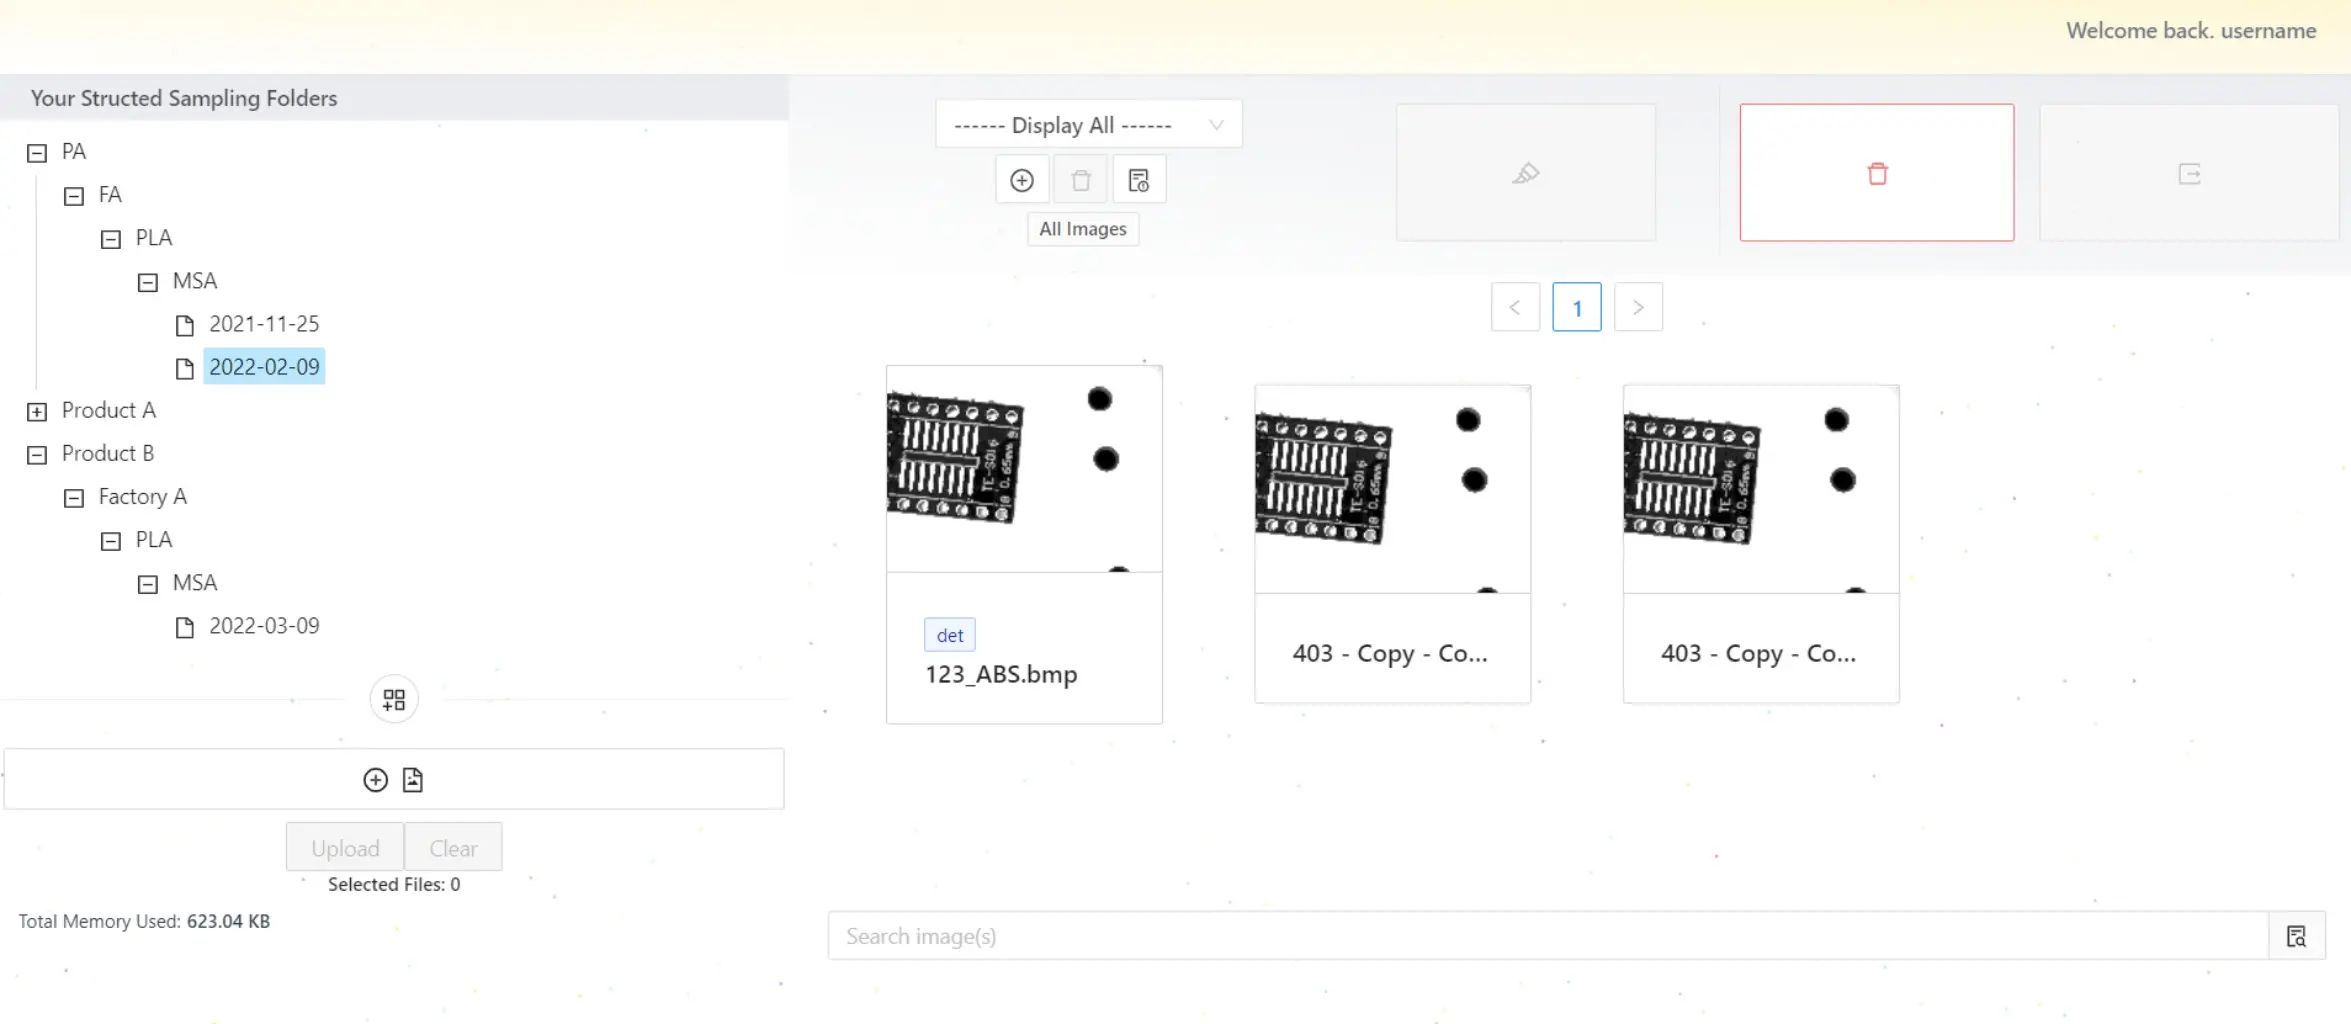This screenshot has width=2351, height=1024.
Task: Expand the Product A folder
Action: 37,412
